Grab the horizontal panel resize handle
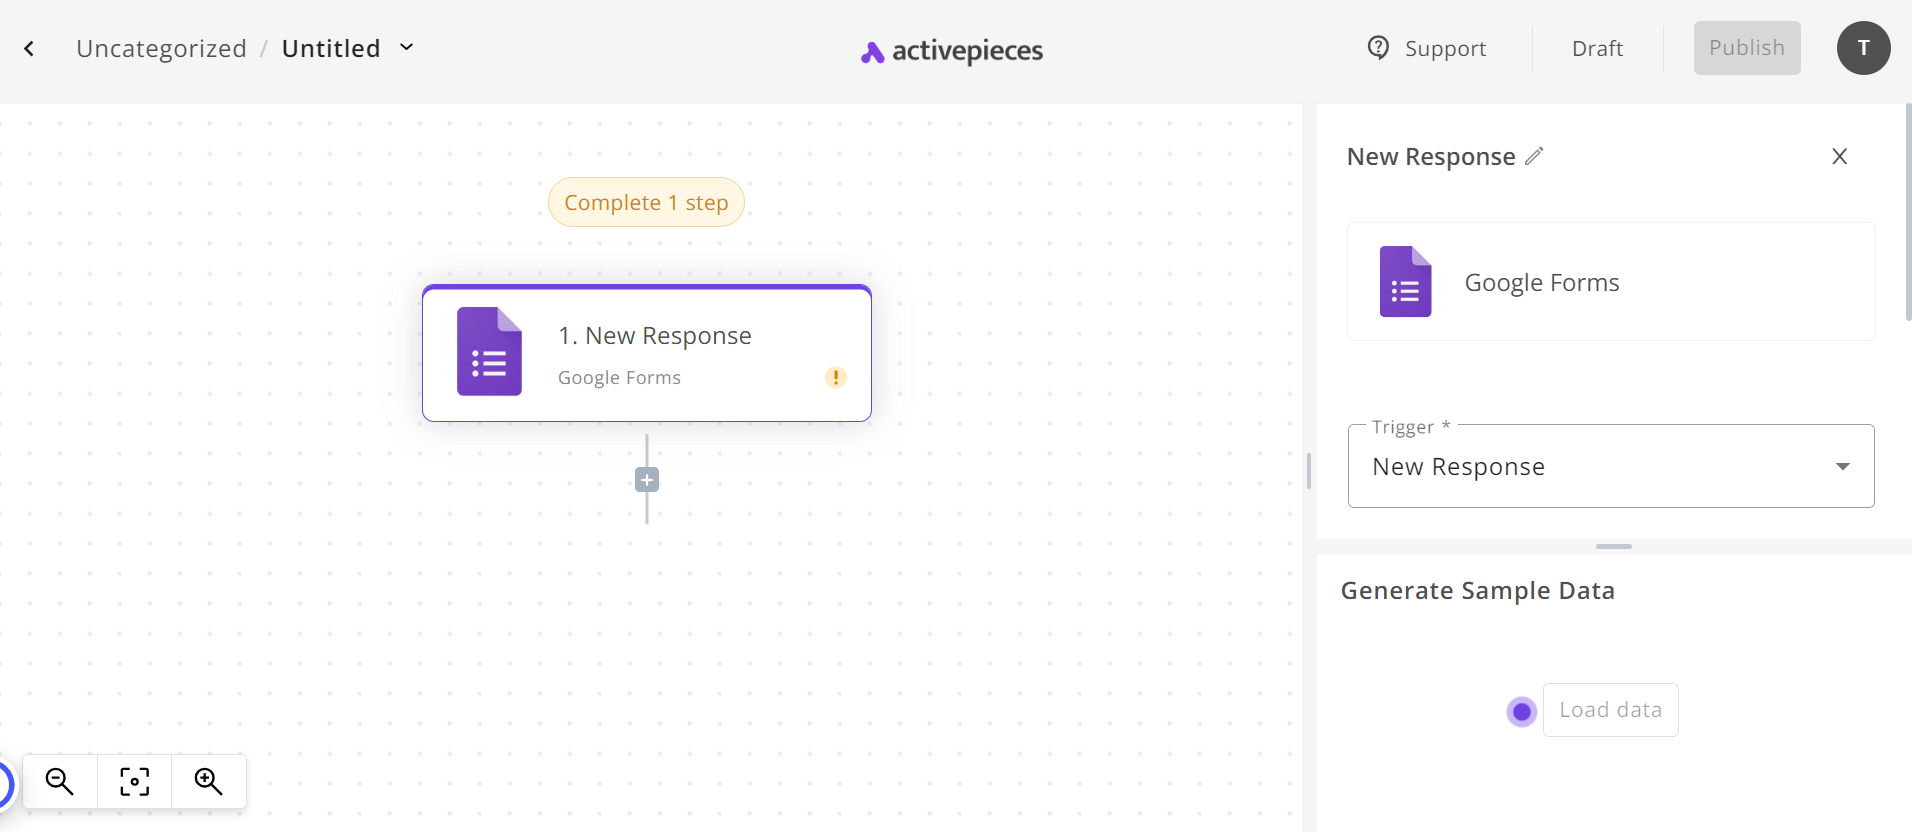Viewport: 1912px width, 832px height. click(x=1613, y=546)
